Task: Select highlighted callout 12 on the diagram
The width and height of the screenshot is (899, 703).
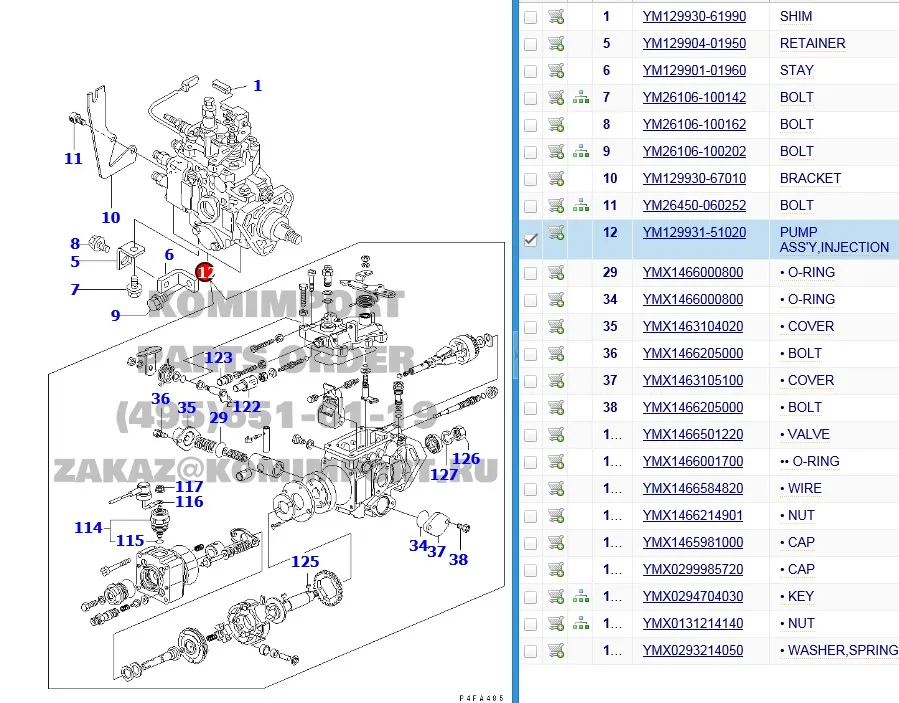Action: point(204,270)
